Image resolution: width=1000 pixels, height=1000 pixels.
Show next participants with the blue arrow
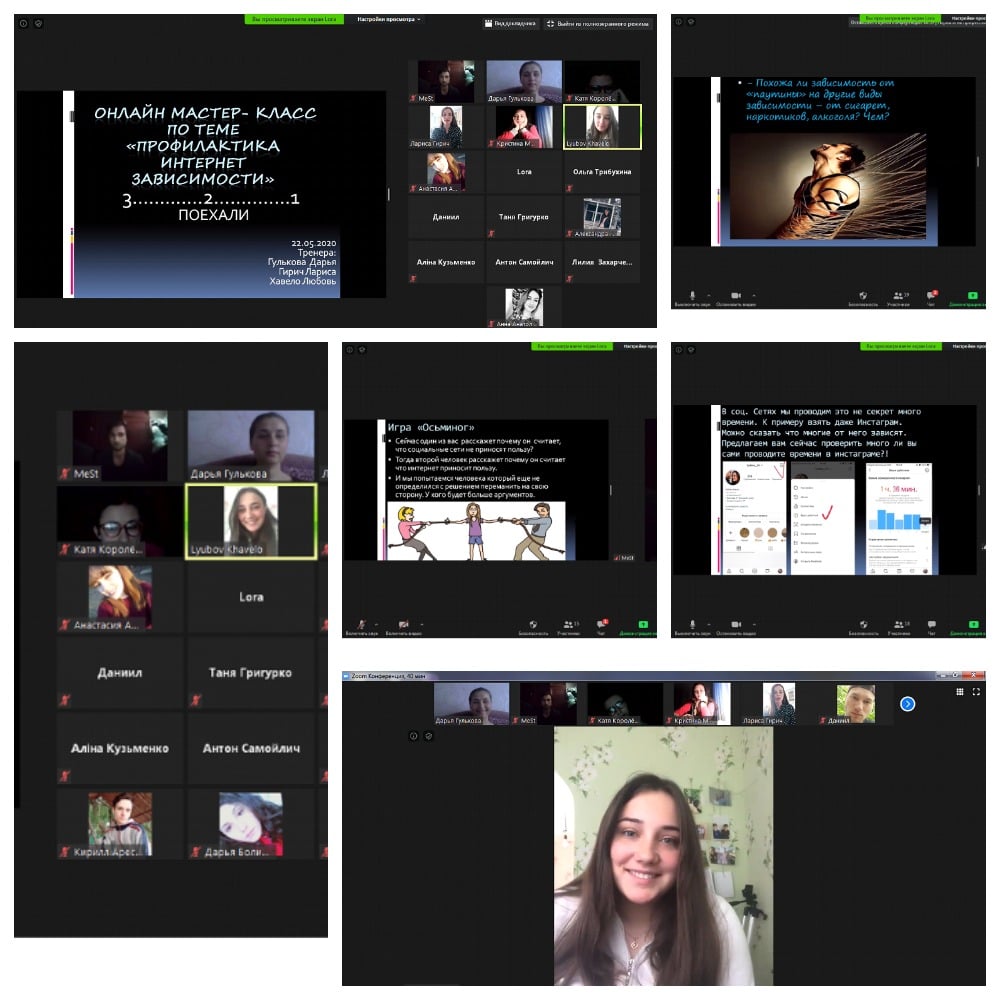[907, 704]
